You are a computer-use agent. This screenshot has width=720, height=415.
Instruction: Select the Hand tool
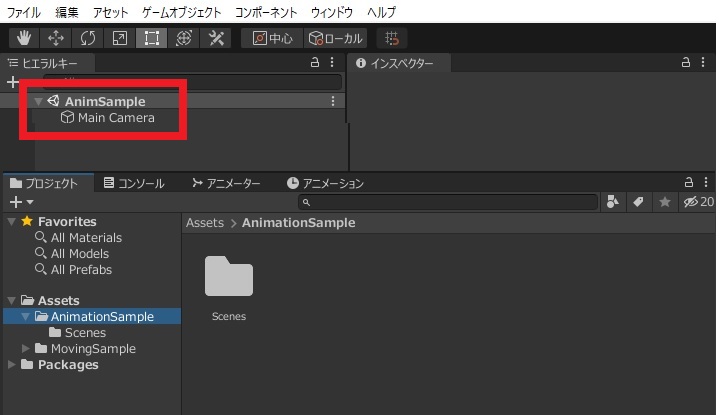coord(24,38)
